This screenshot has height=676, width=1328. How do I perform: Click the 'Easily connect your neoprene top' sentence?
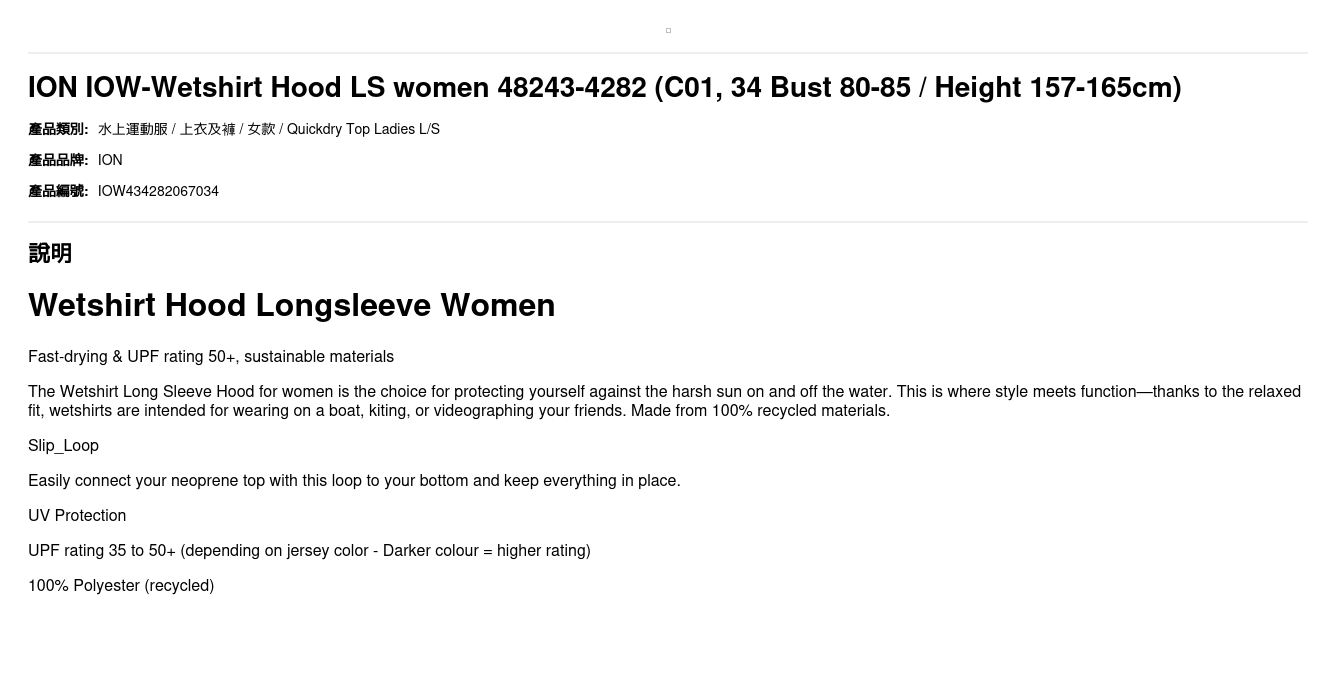[354, 481]
